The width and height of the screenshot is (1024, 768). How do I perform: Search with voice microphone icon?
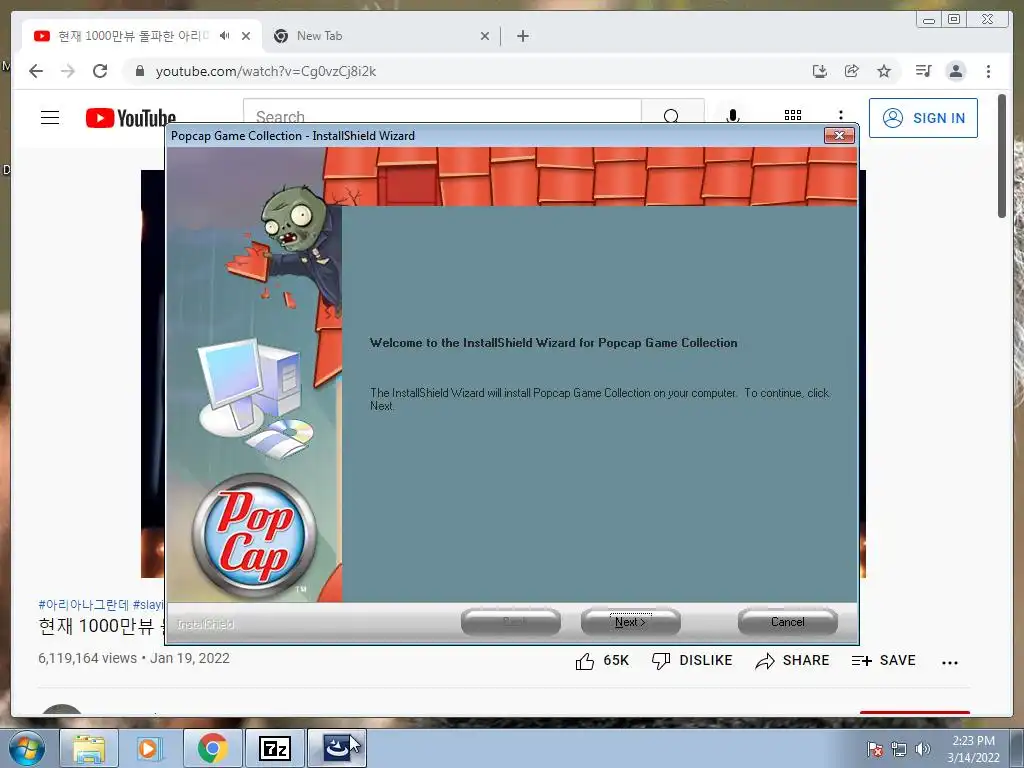click(733, 115)
